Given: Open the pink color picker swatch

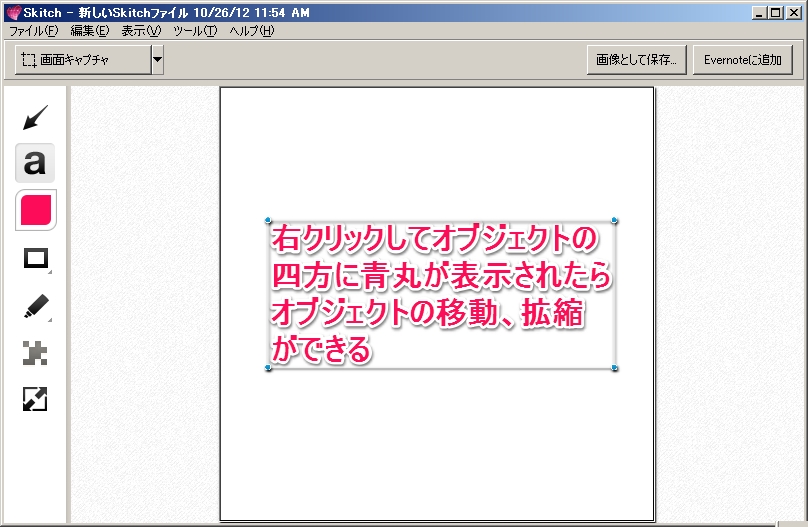Looking at the screenshot, I should pos(36,210).
